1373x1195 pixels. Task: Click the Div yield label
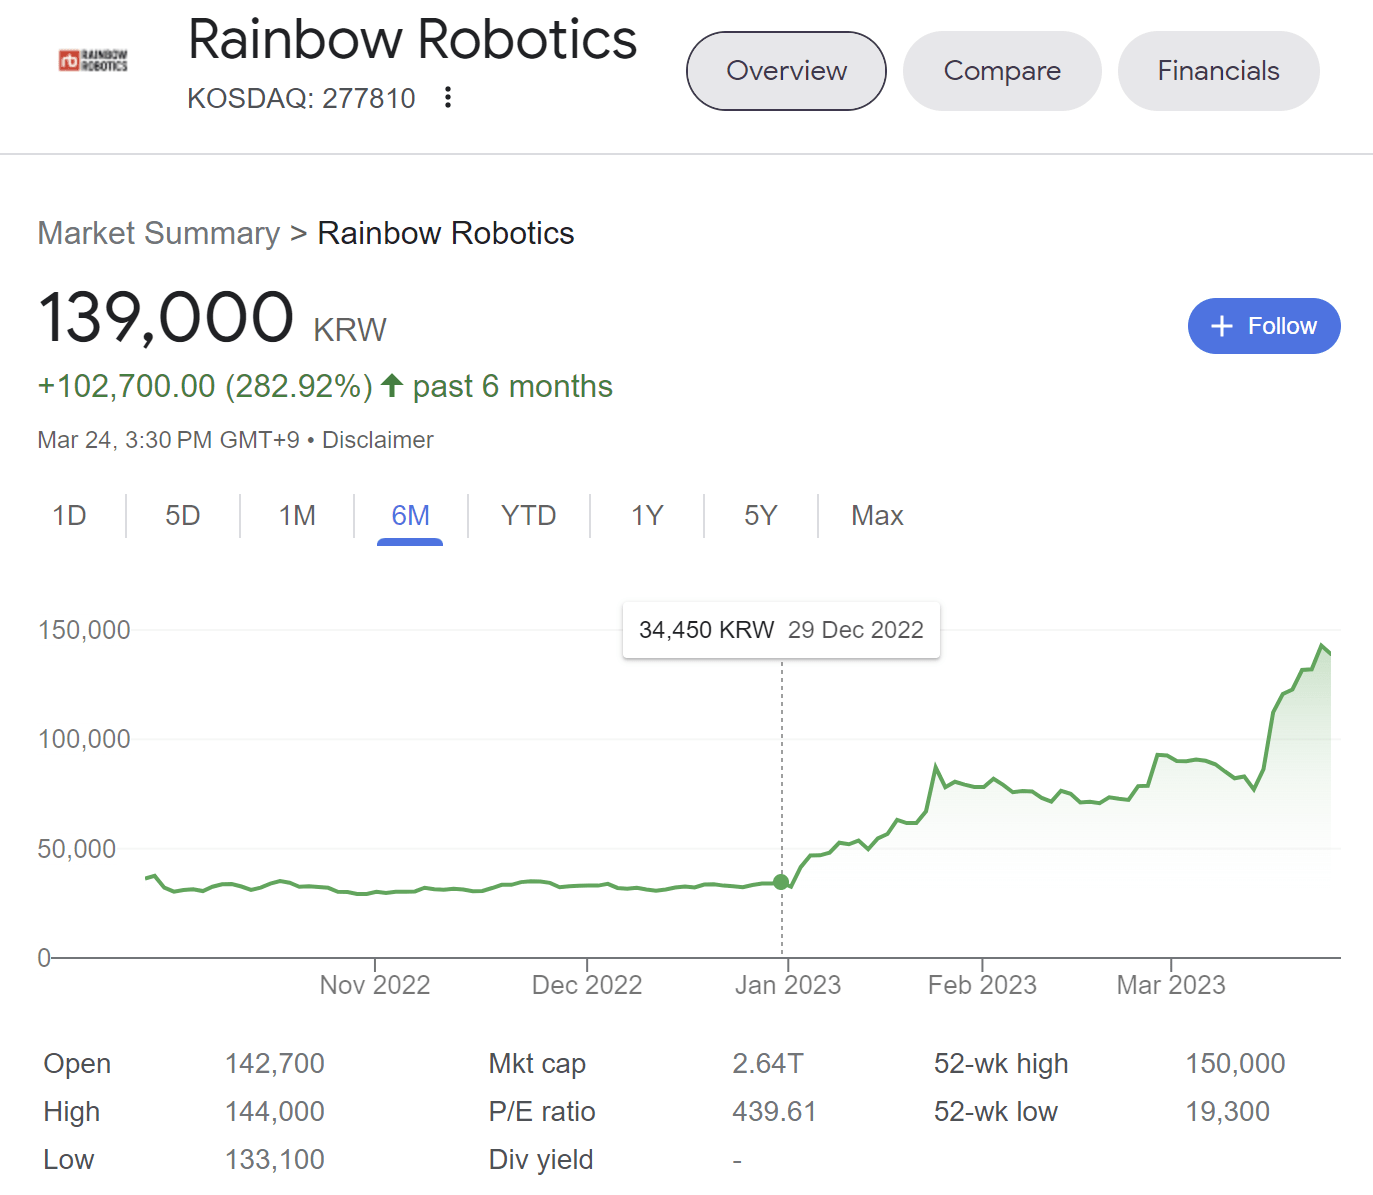(541, 1160)
